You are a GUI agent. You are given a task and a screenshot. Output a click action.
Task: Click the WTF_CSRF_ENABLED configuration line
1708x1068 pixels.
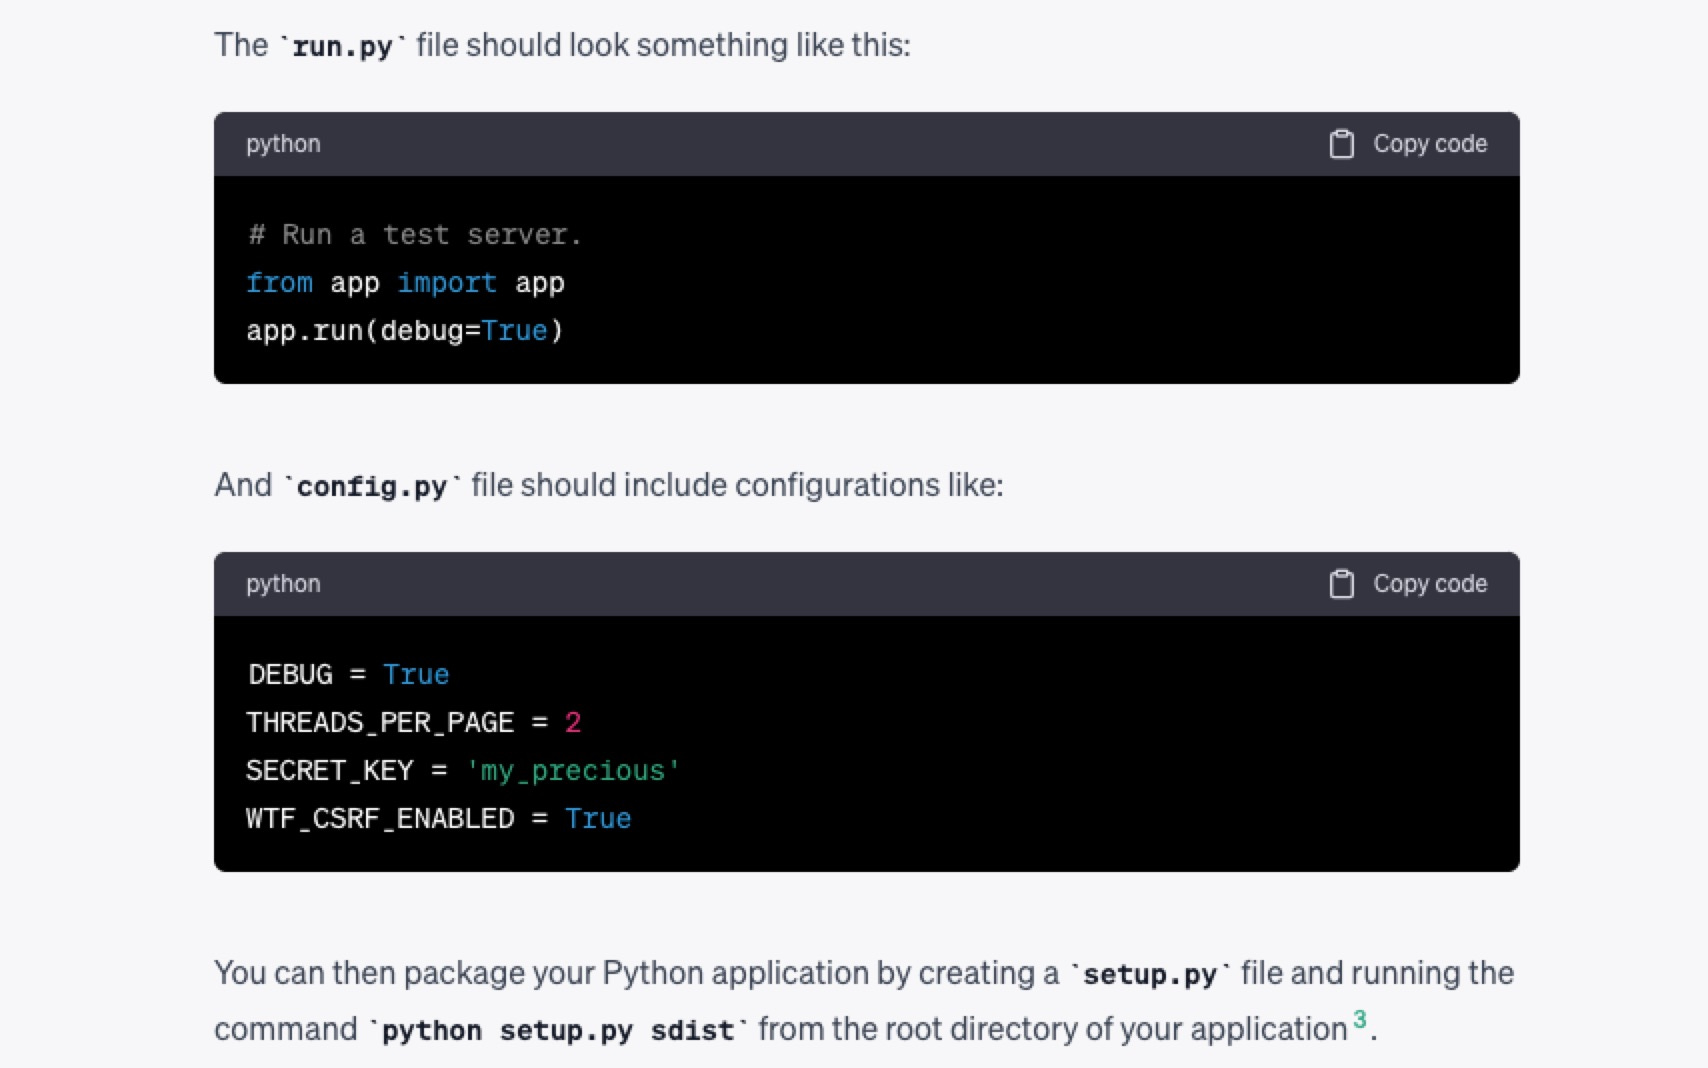[437, 818]
